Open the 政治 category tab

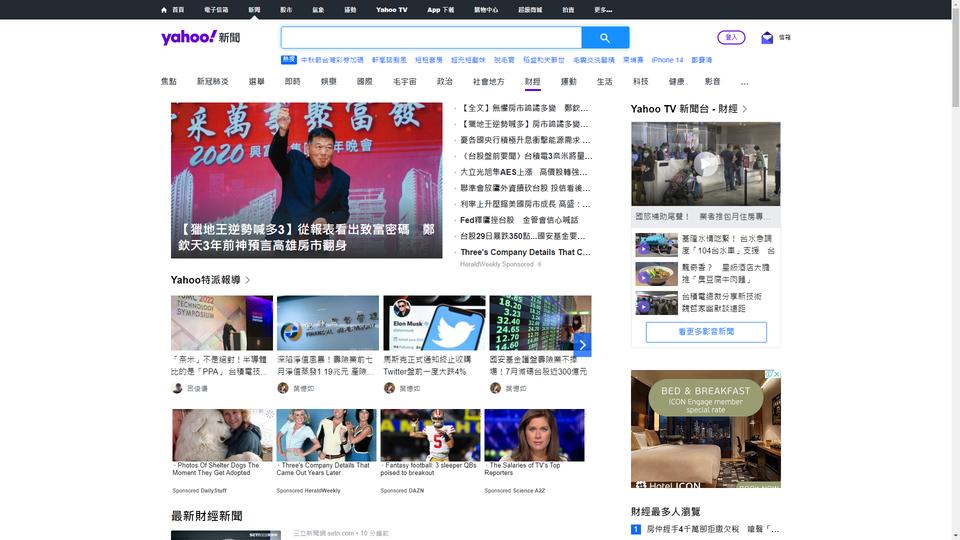pos(444,81)
